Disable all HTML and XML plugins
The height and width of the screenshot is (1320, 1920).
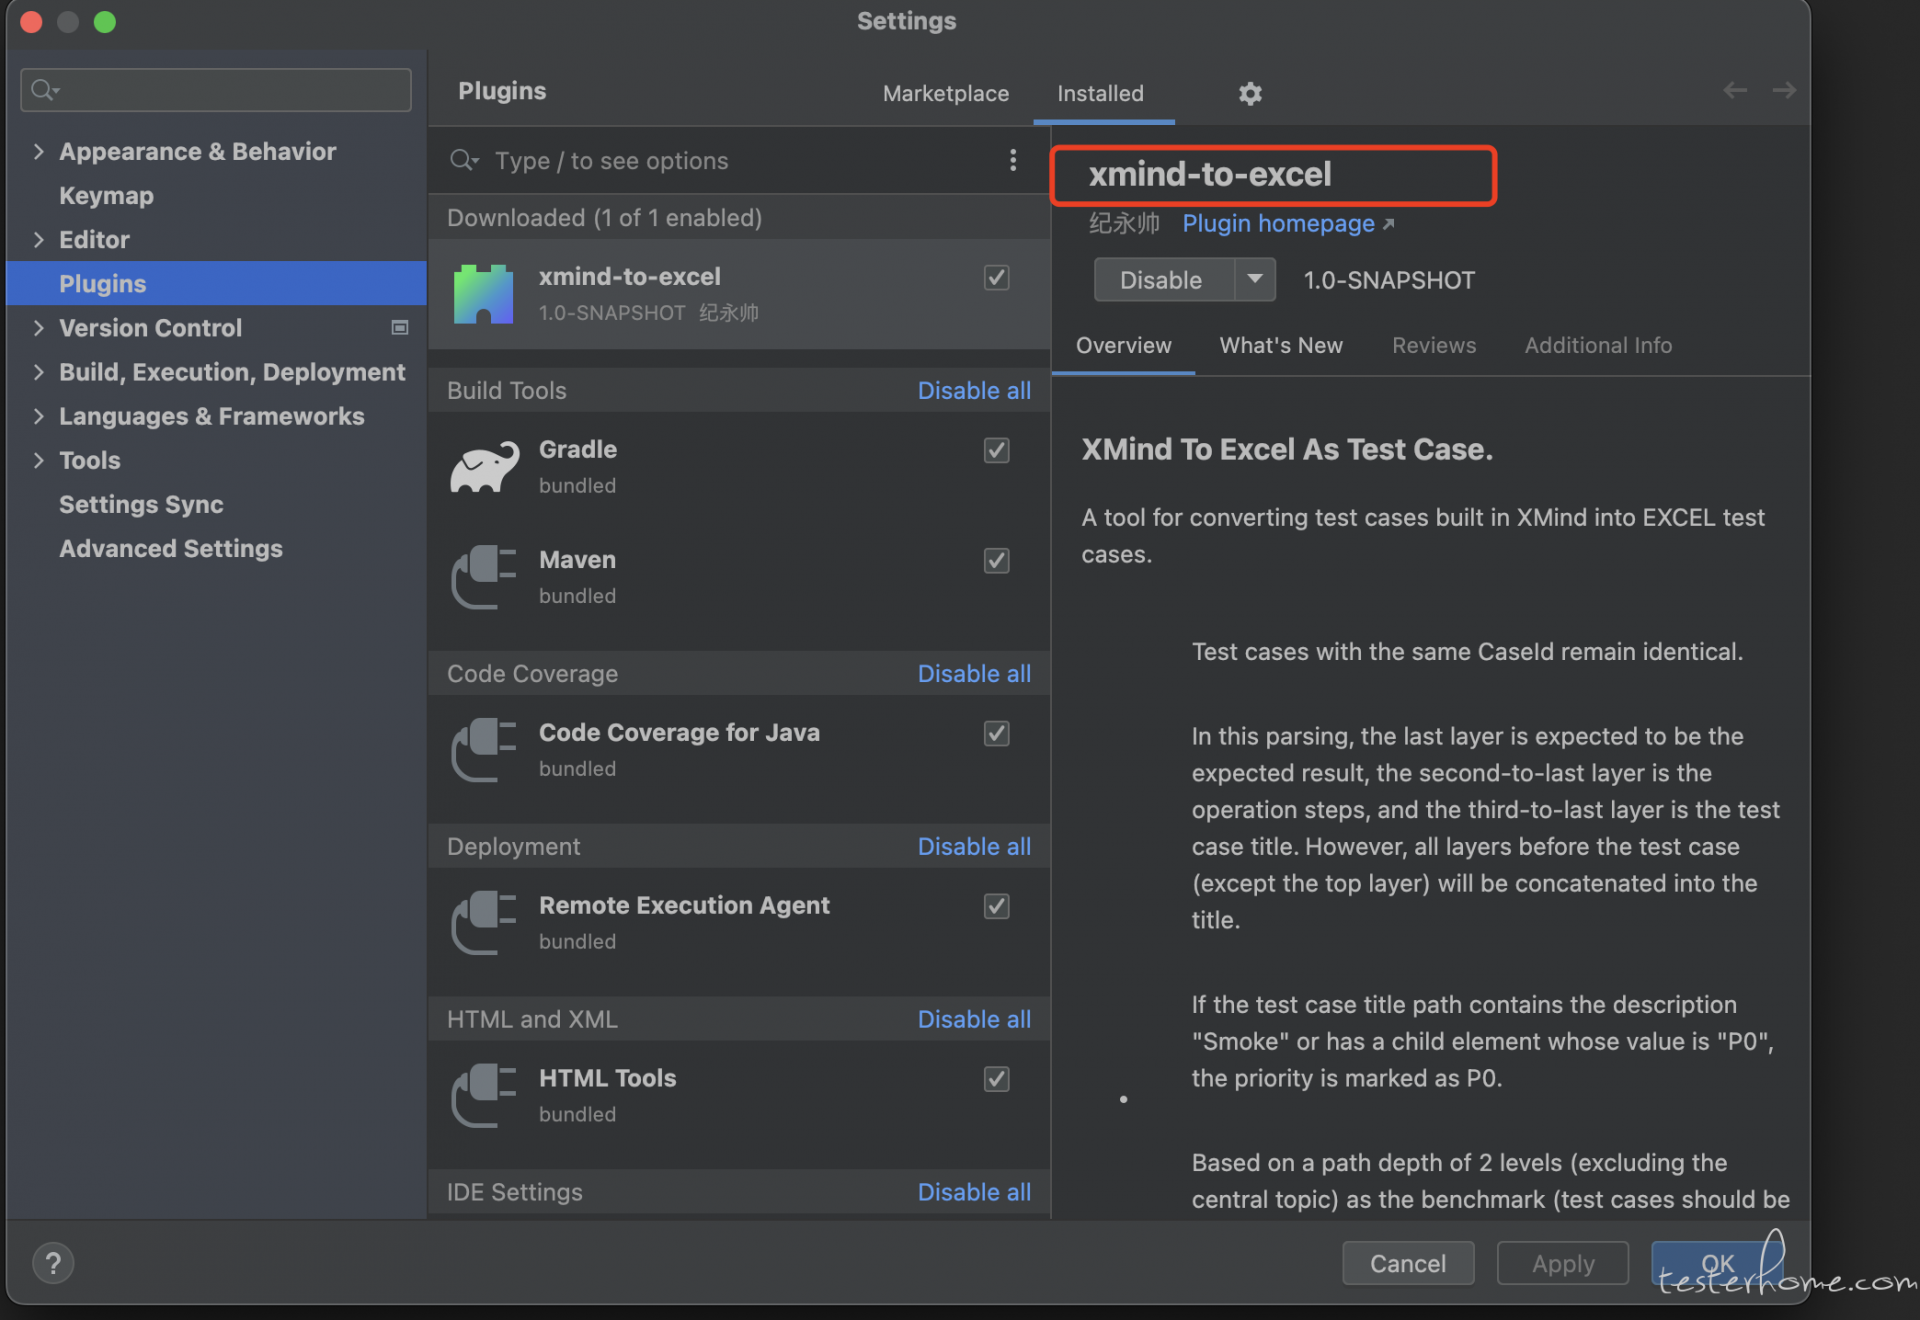974,1020
